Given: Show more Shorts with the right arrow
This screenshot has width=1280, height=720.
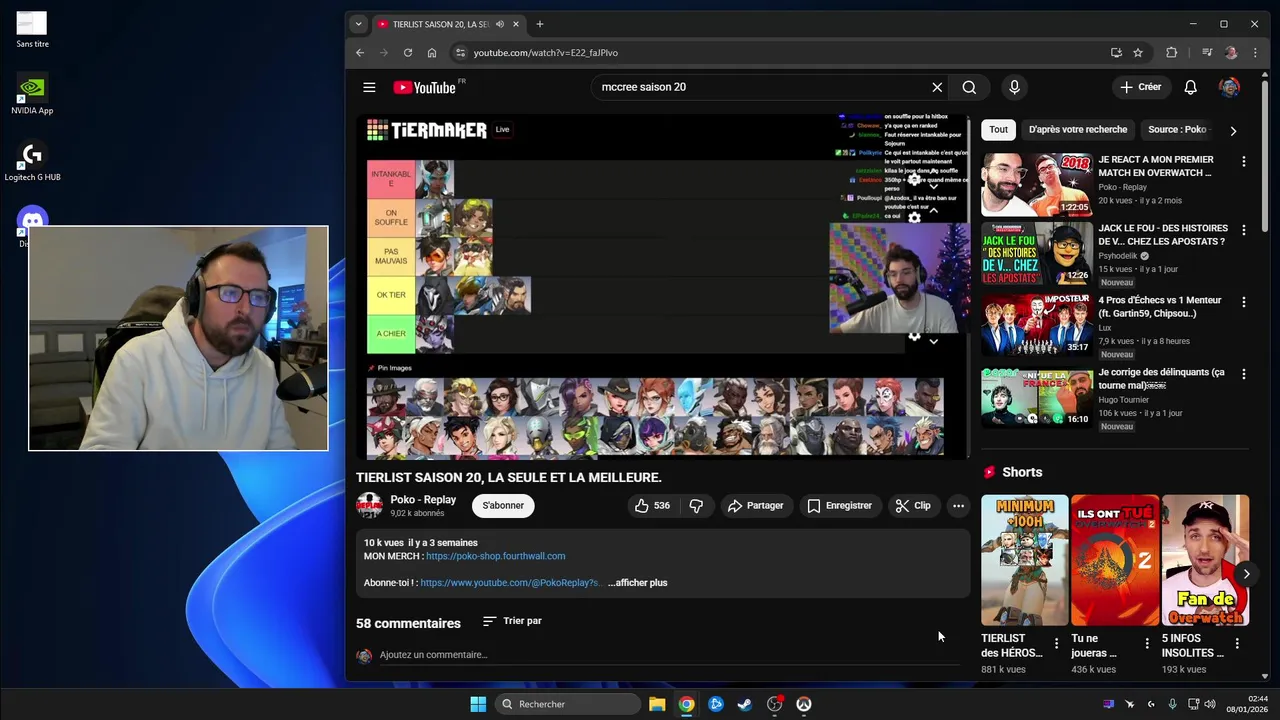Looking at the screenshot, I should click(1245, 574).
